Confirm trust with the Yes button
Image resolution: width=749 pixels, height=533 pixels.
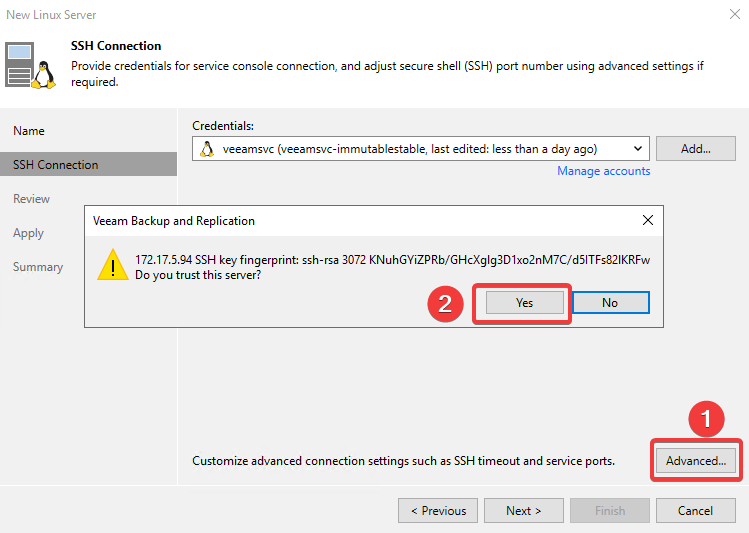click(524, 303)
